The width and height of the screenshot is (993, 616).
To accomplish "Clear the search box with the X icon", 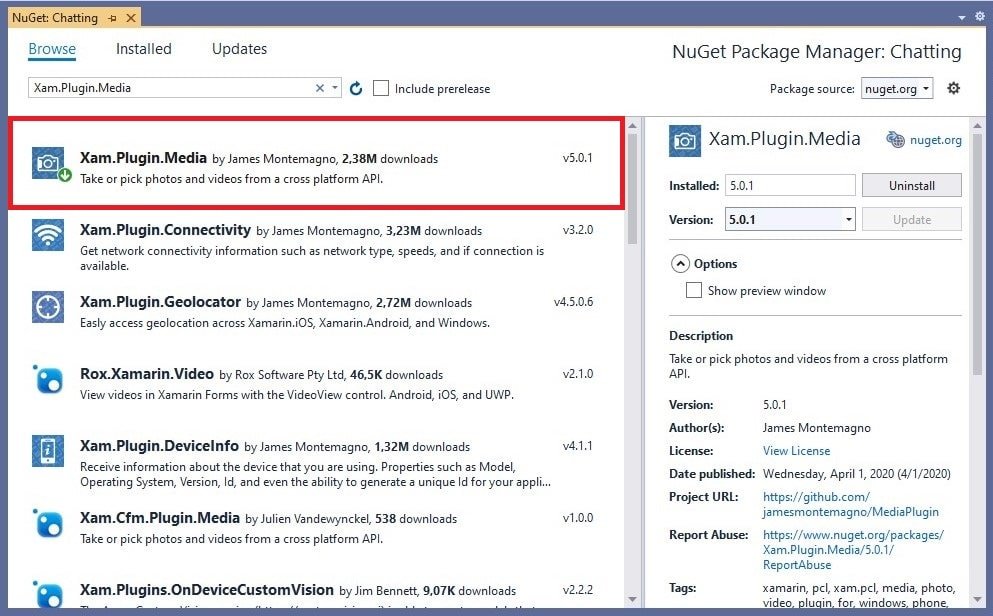I will coord(320,88).
